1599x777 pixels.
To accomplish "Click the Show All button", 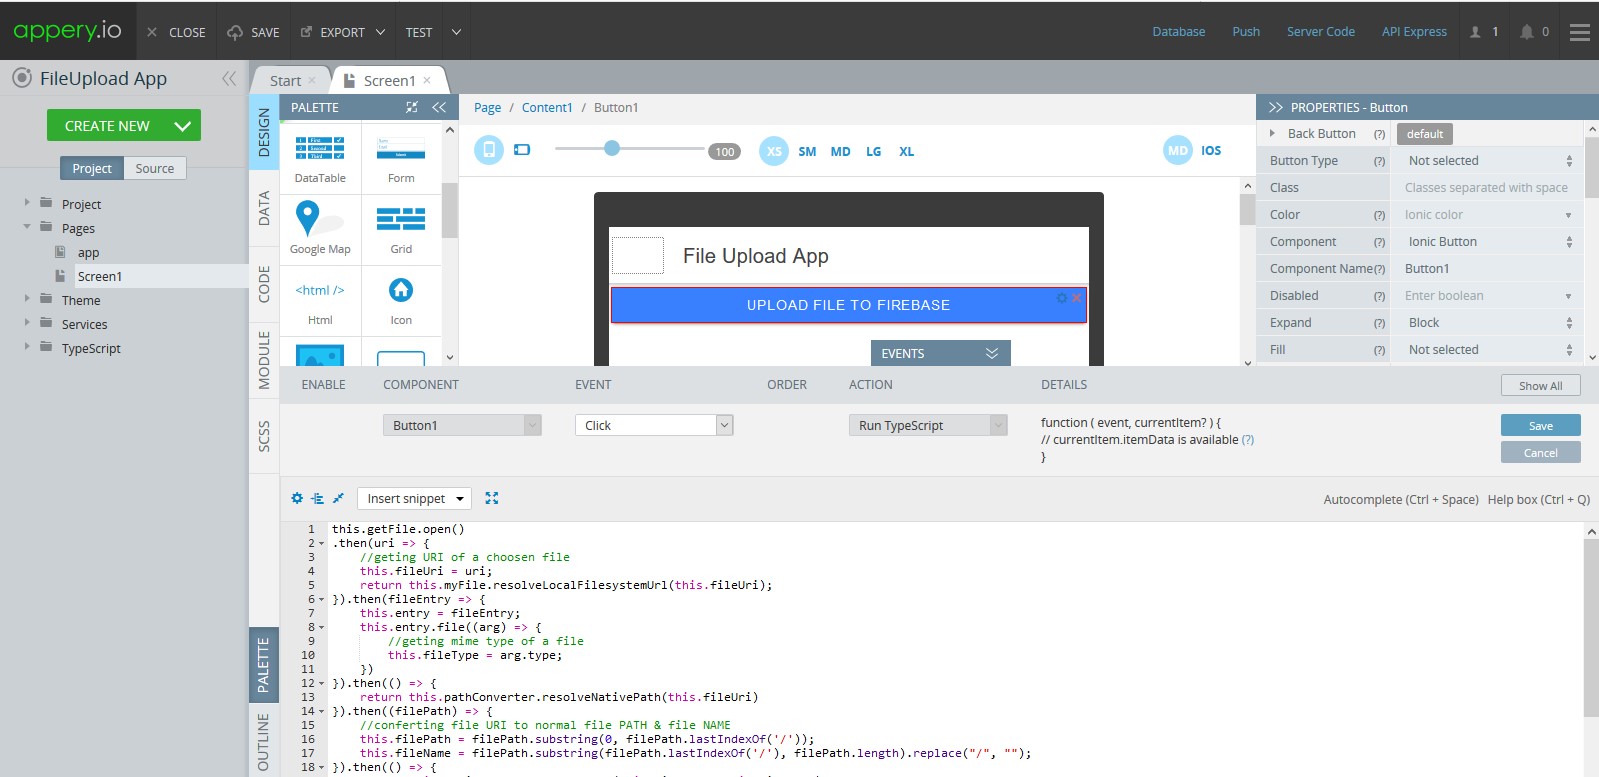I will tap(1540, 386).
